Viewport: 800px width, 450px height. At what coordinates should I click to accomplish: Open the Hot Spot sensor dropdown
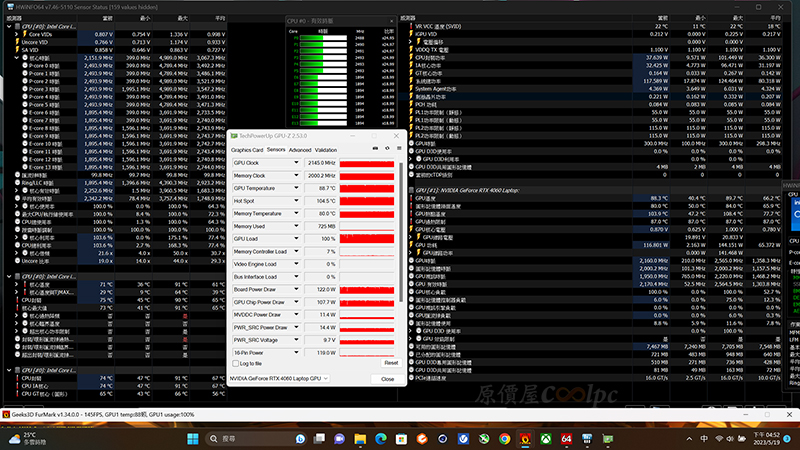tap(296, 201)
